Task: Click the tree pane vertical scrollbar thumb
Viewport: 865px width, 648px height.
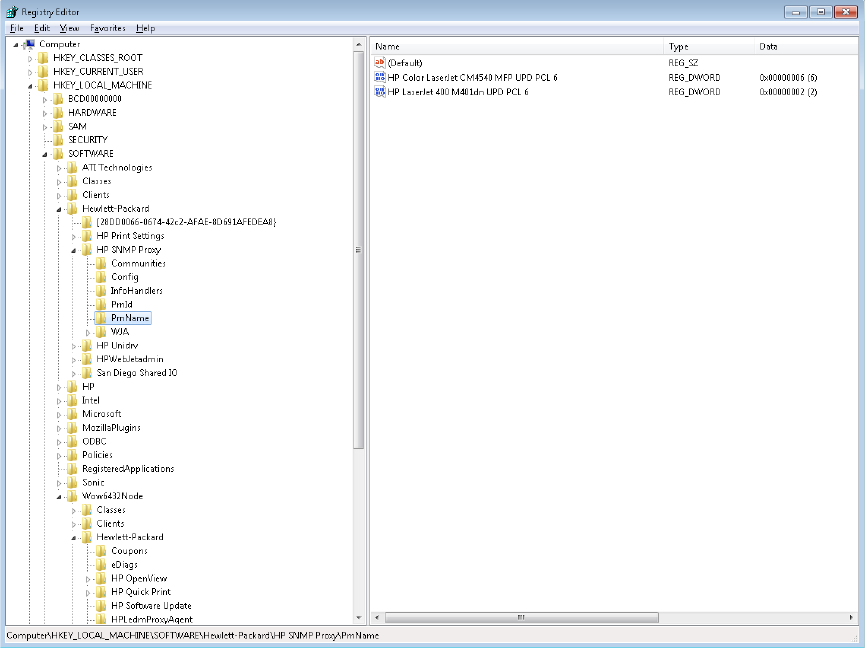Action: 359,250
